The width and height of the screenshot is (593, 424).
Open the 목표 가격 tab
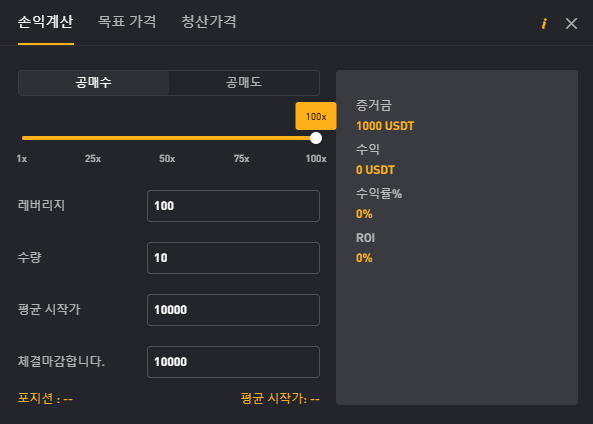point(127,21)
